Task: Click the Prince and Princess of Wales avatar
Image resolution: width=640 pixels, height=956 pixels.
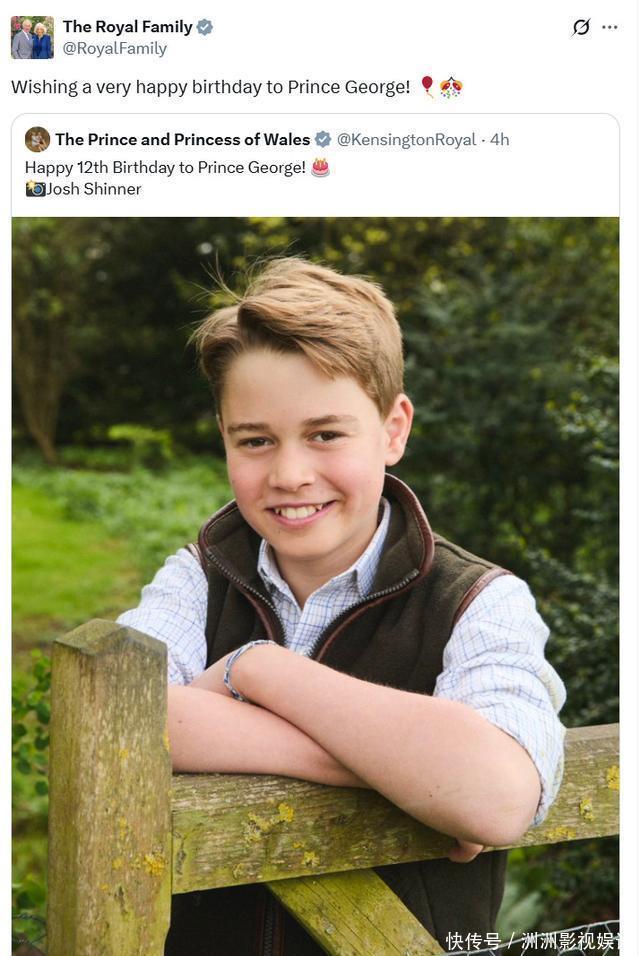Action: point(37,139)
